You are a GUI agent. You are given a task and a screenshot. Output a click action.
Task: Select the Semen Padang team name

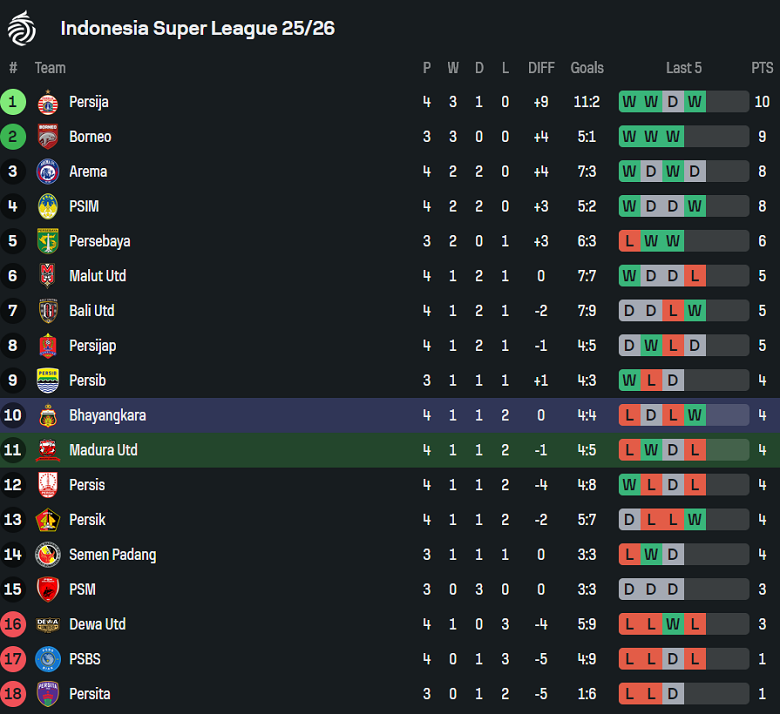pyautogui.click(x=112, y=555)
